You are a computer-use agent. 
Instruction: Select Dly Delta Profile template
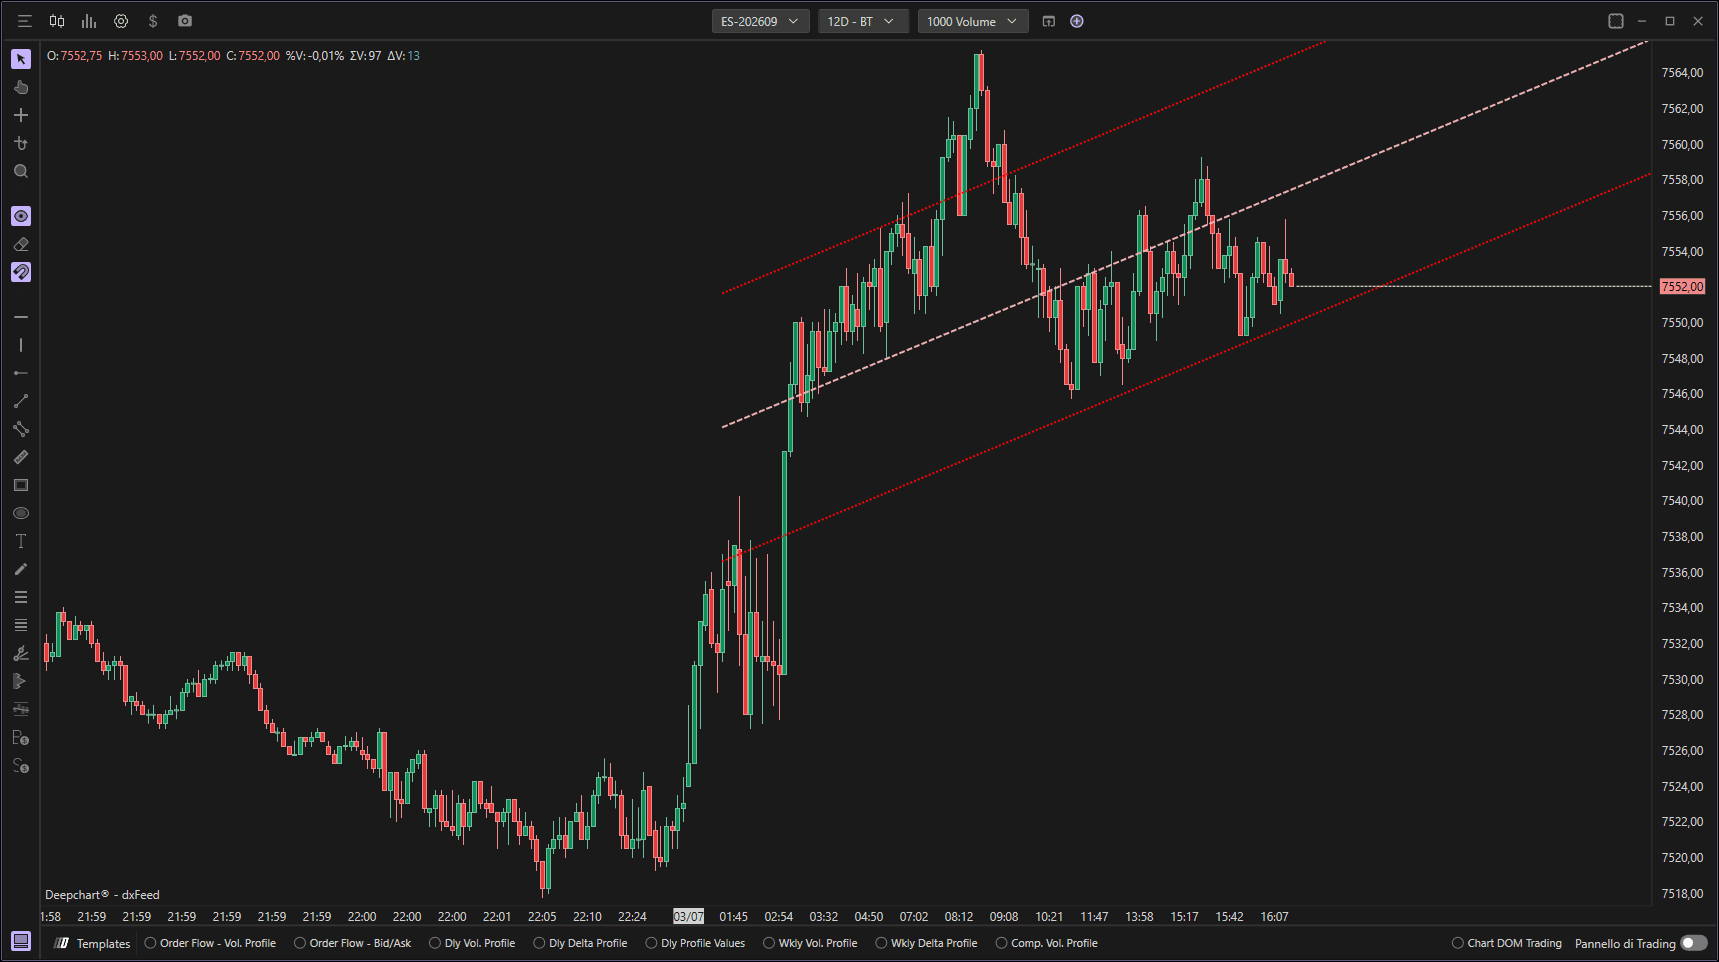(580, 943)
